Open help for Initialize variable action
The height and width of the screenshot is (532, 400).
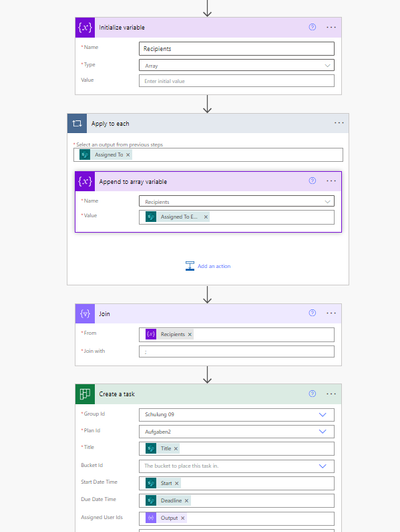coord(312,27)
